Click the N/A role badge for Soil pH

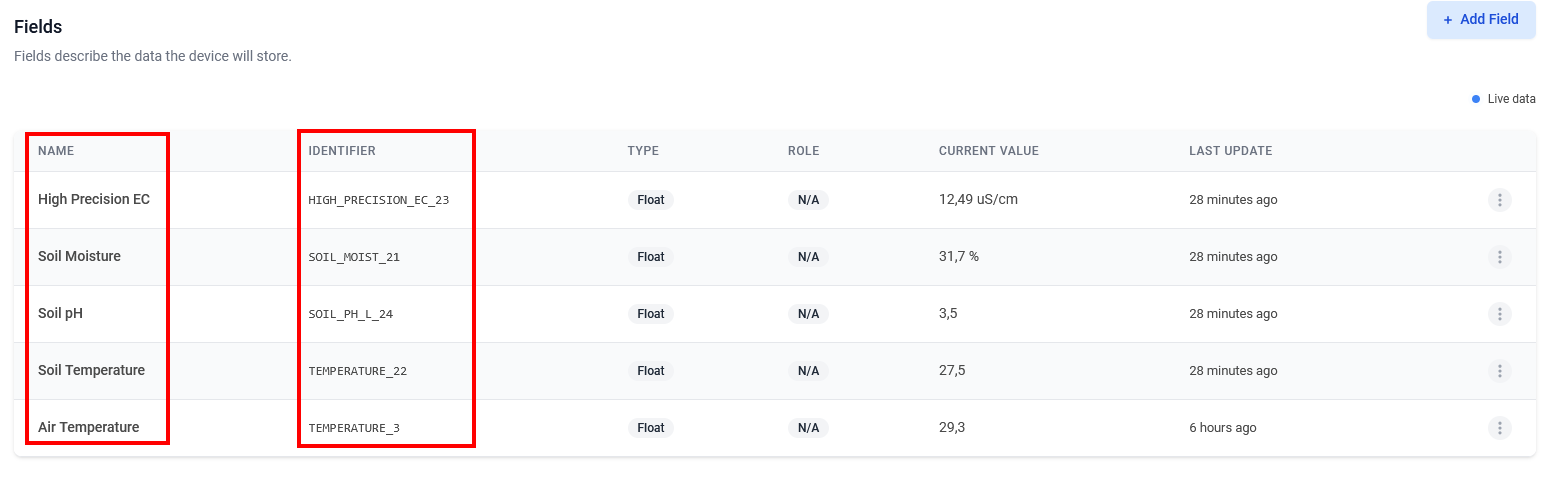point(808,314)
